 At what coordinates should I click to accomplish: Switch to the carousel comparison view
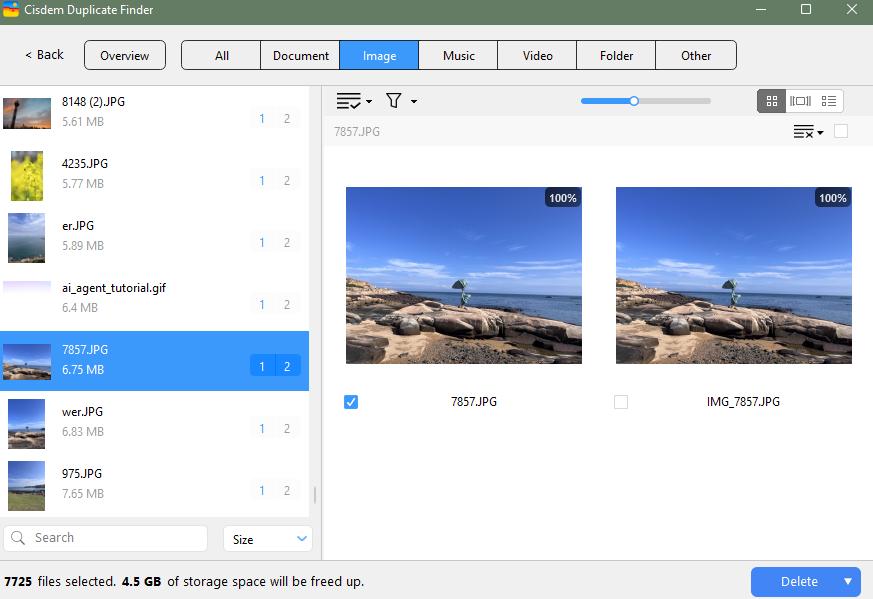pyautogui.click(x=801, y=100)
